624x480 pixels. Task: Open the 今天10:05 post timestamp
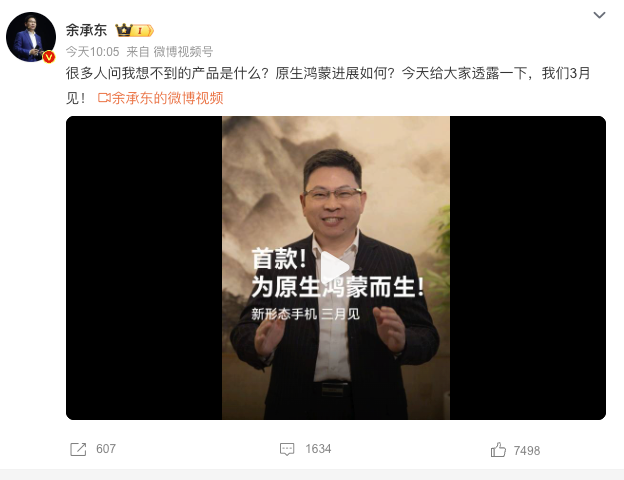click(x=92, y=52)
